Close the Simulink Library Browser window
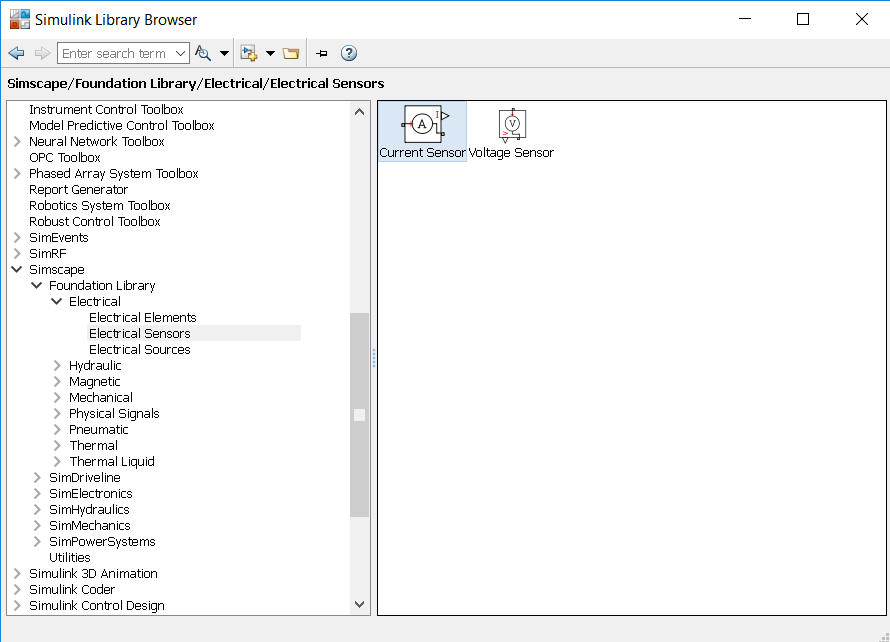The width and height of the screenshot is (890, 642). (x=862, y=19)
